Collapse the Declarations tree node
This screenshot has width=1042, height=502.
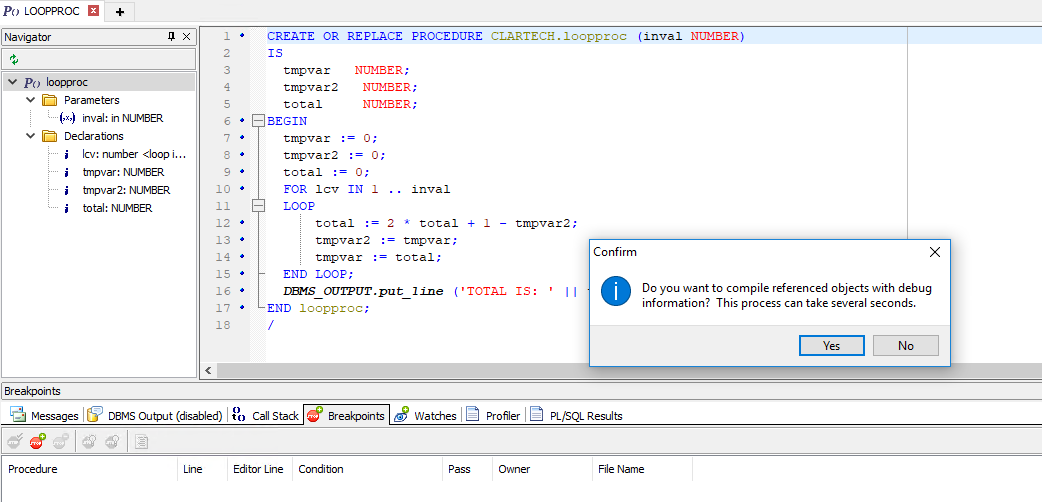[x=30, y=136]
